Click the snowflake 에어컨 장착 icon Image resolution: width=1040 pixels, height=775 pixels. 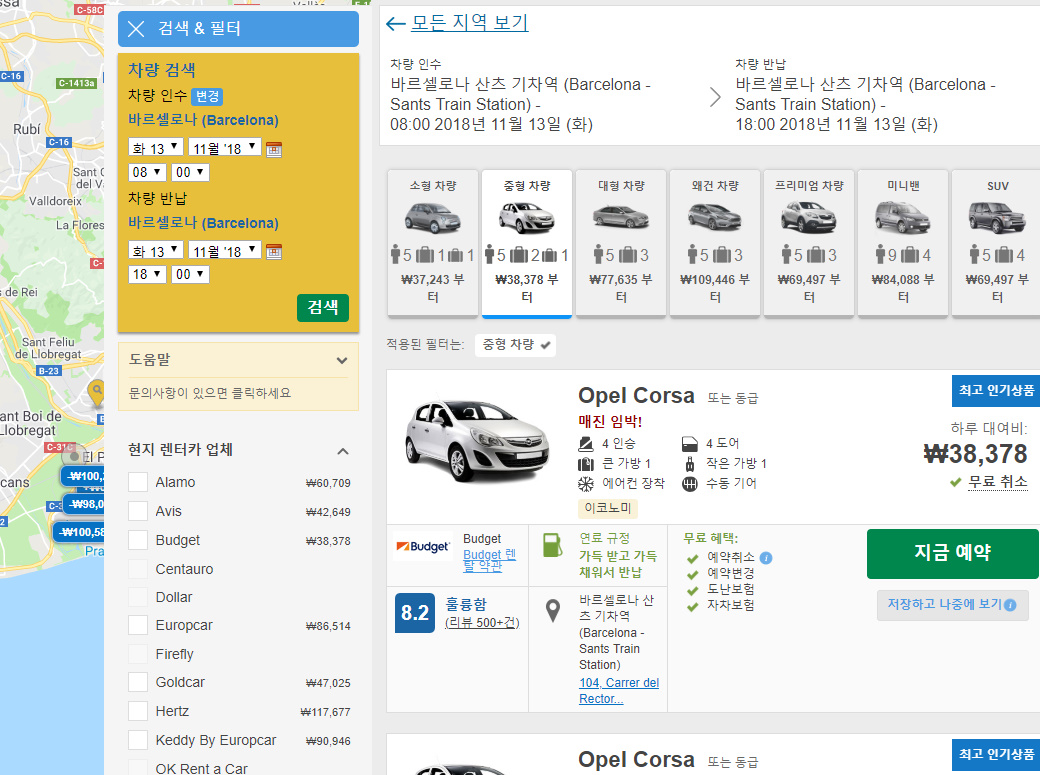(586, 484)
